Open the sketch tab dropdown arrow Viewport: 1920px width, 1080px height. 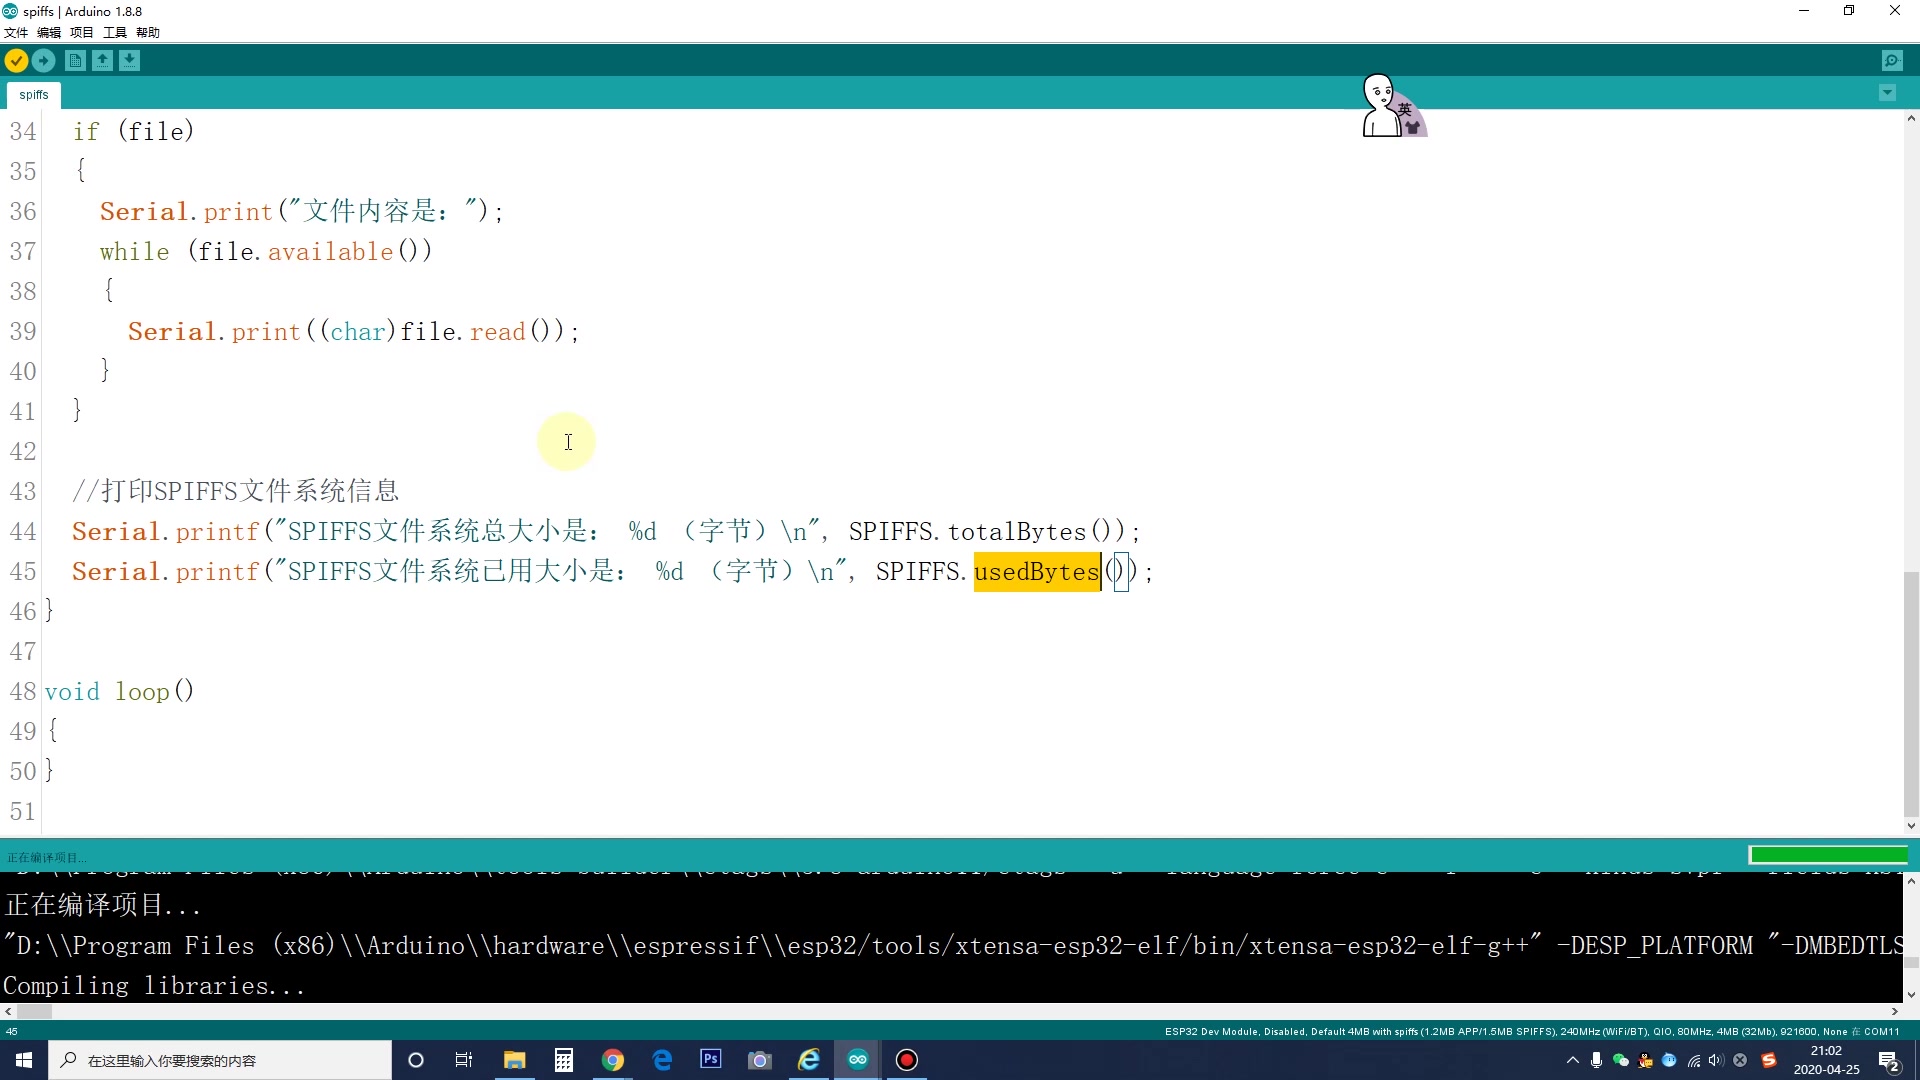pyautogui.click(x=1887, y=93)
